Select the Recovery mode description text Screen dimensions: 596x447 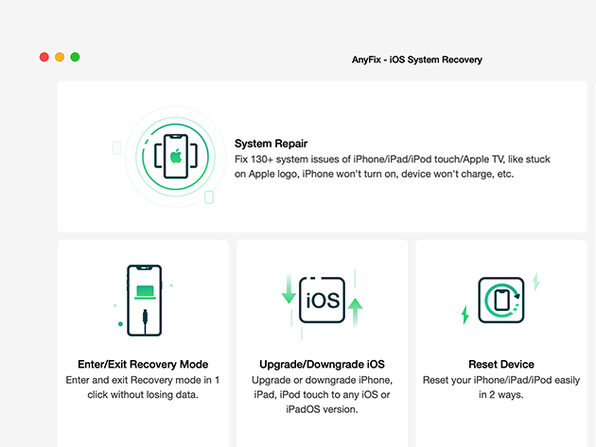143,387
